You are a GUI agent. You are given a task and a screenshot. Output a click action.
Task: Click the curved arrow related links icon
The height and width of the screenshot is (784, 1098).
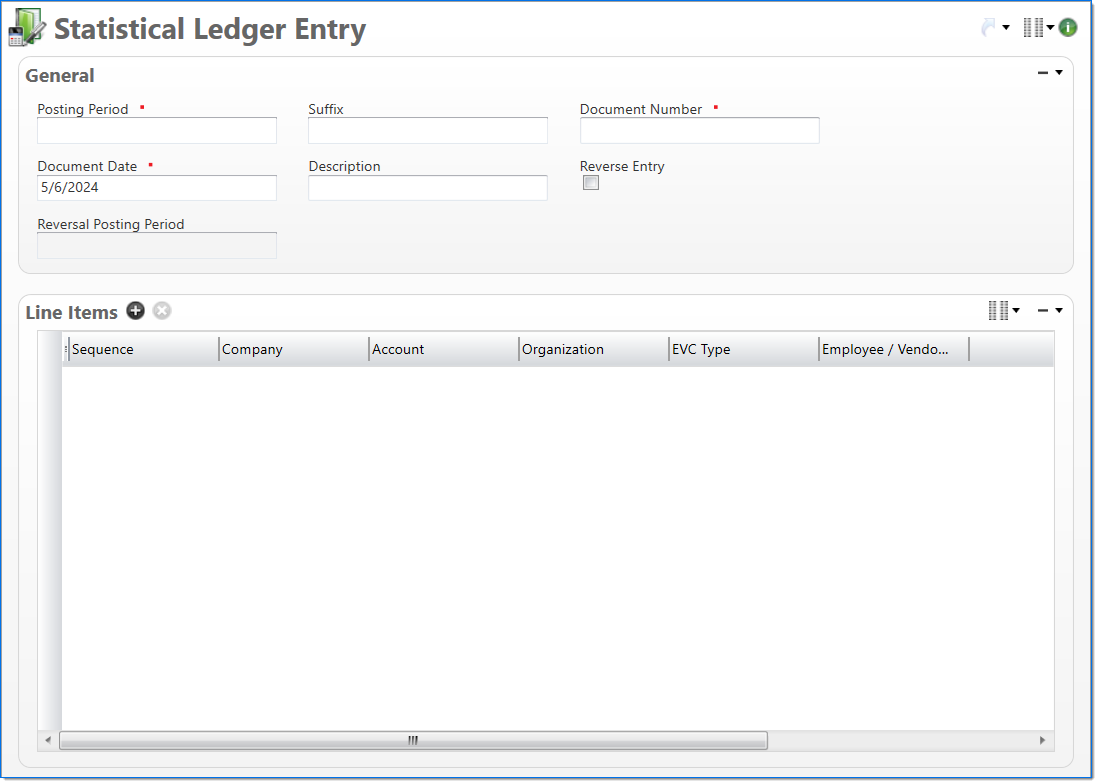(989, 28)
